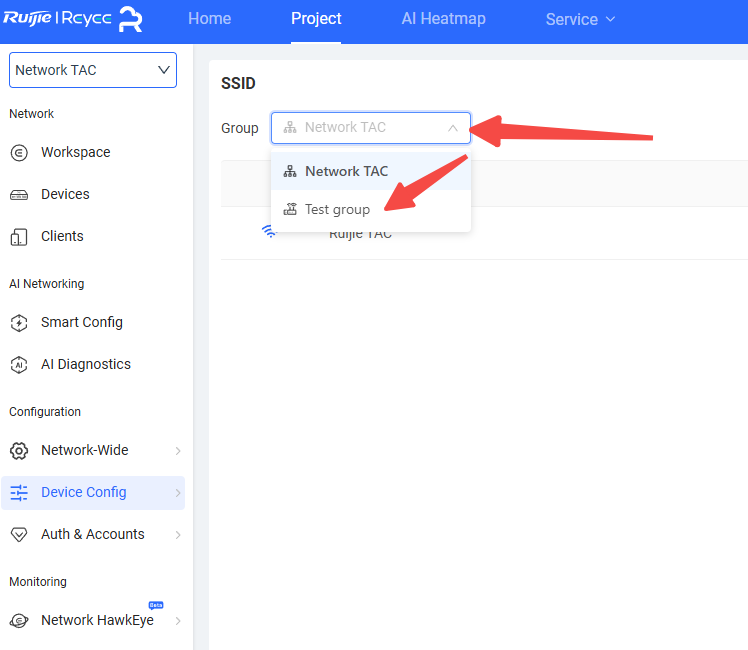This screenshot has height=650, width=748.
Task: Click the Network HawkEye icon
Action: [x=19, y=620]
